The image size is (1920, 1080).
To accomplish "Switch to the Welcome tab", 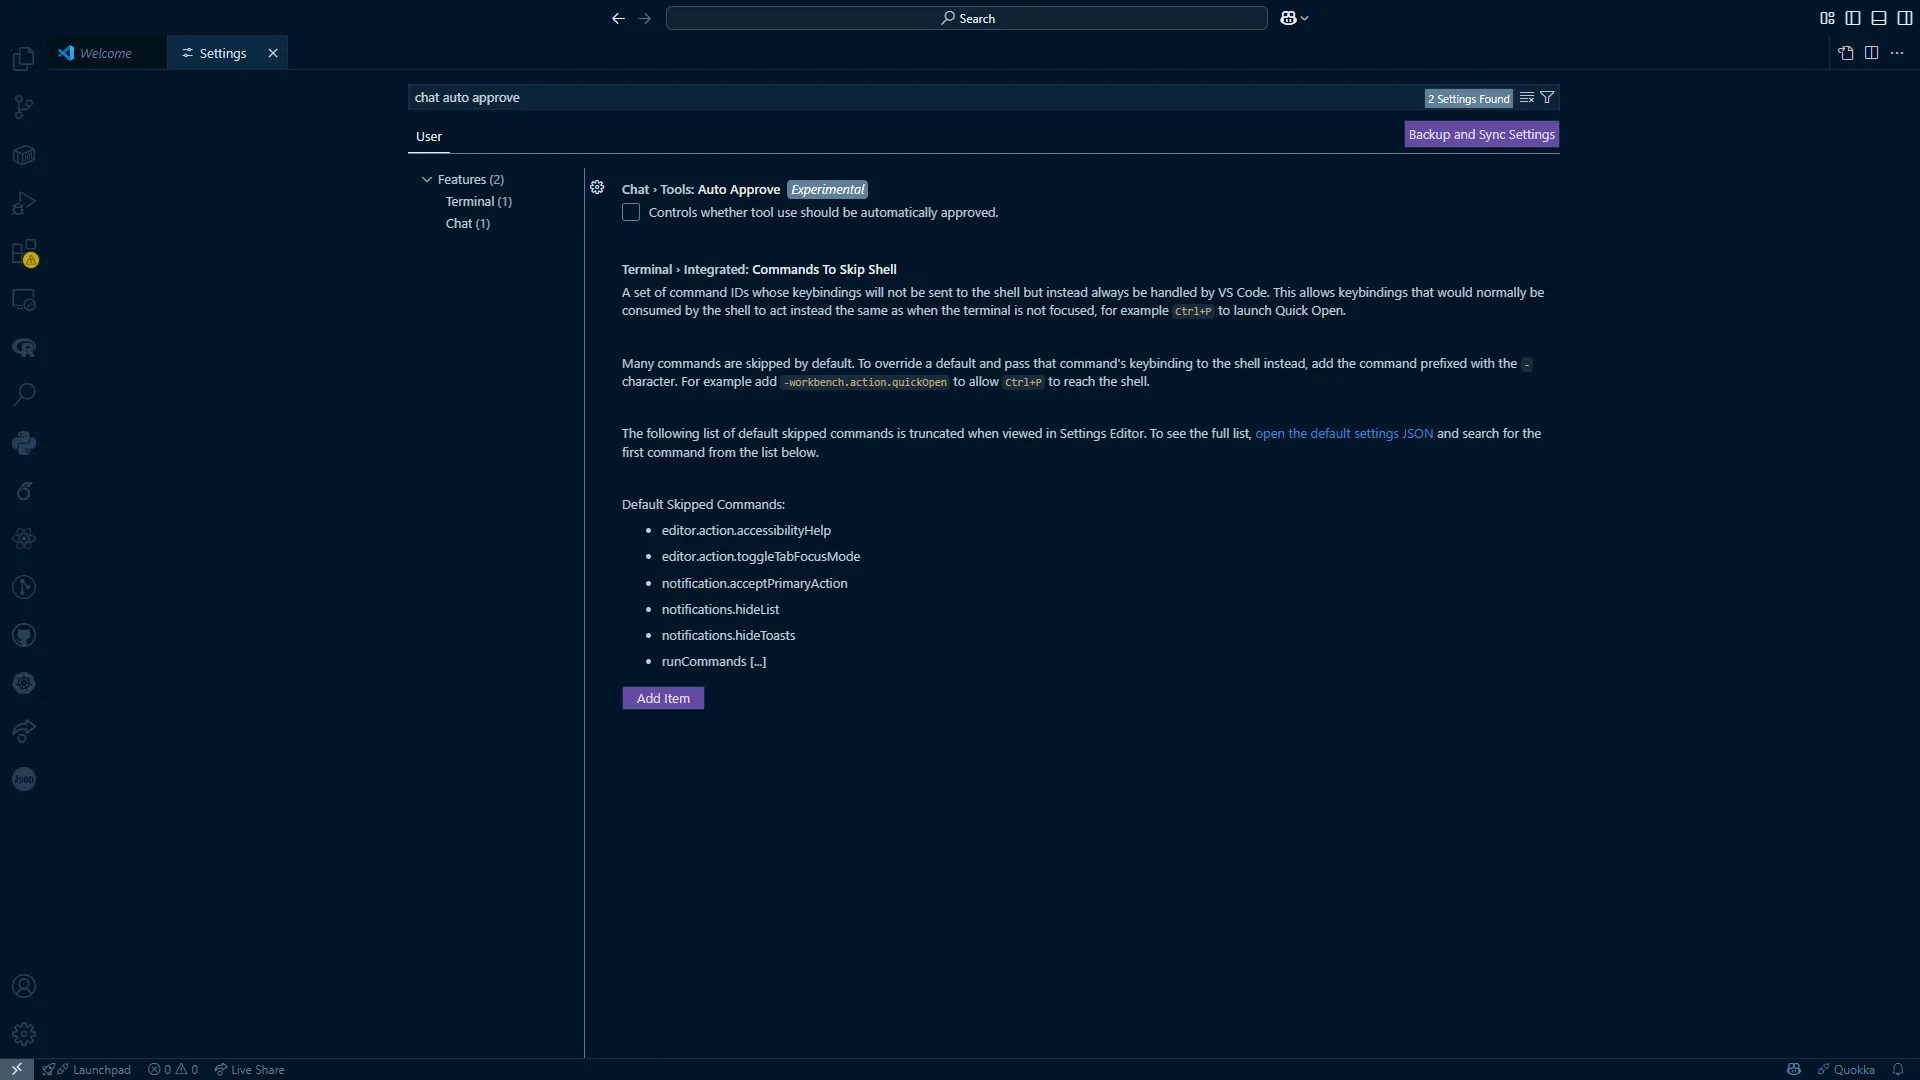I will pyautogui.click(x=104, y=52).
